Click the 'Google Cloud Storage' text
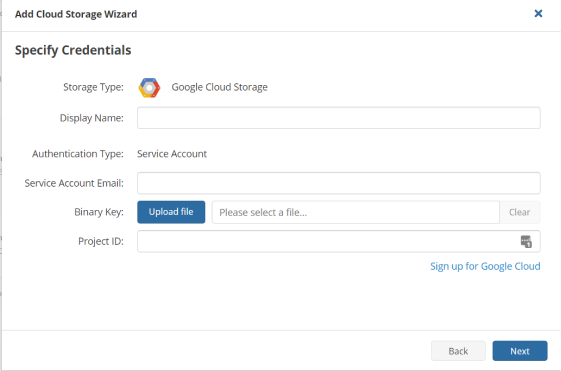The height and width of the screenshot is (371, 561). [219, 87]
